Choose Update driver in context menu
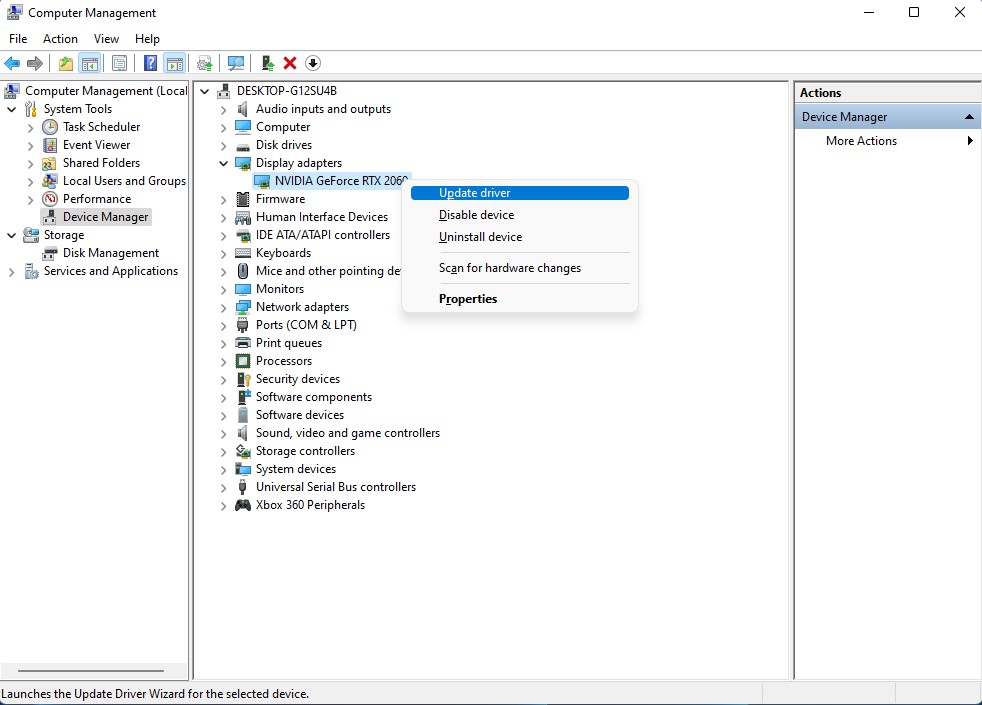Screen dimensions: 982x705 tap(520, 193)
